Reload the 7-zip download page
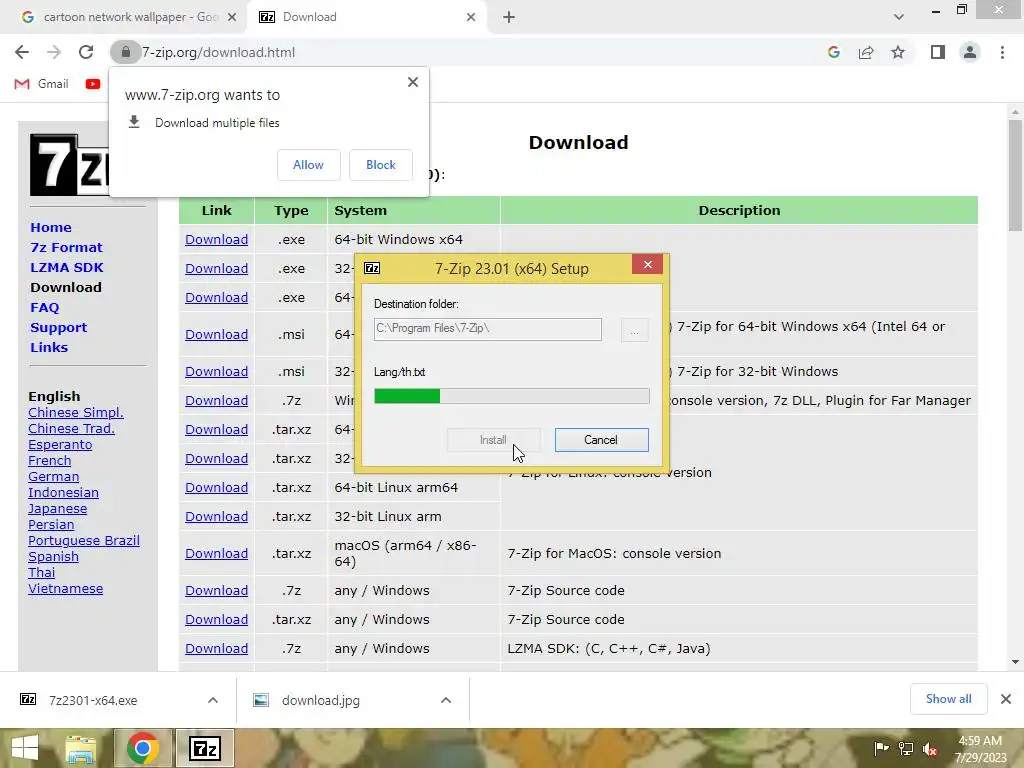The image size is (1024, 768). (x=86, y=52)
